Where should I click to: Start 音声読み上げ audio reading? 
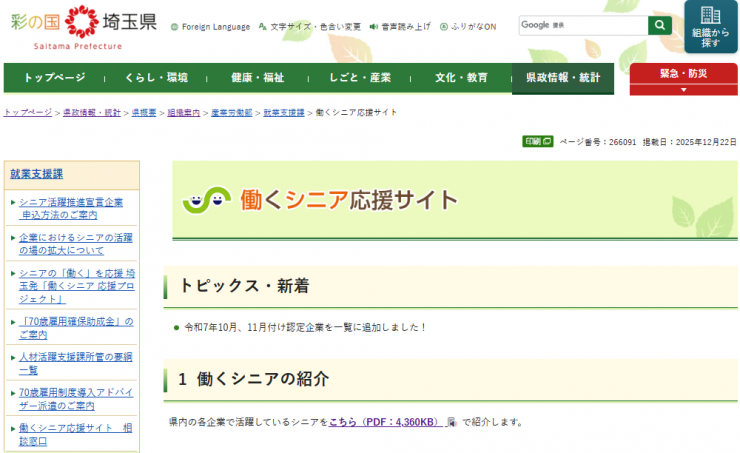click(400, 27)
